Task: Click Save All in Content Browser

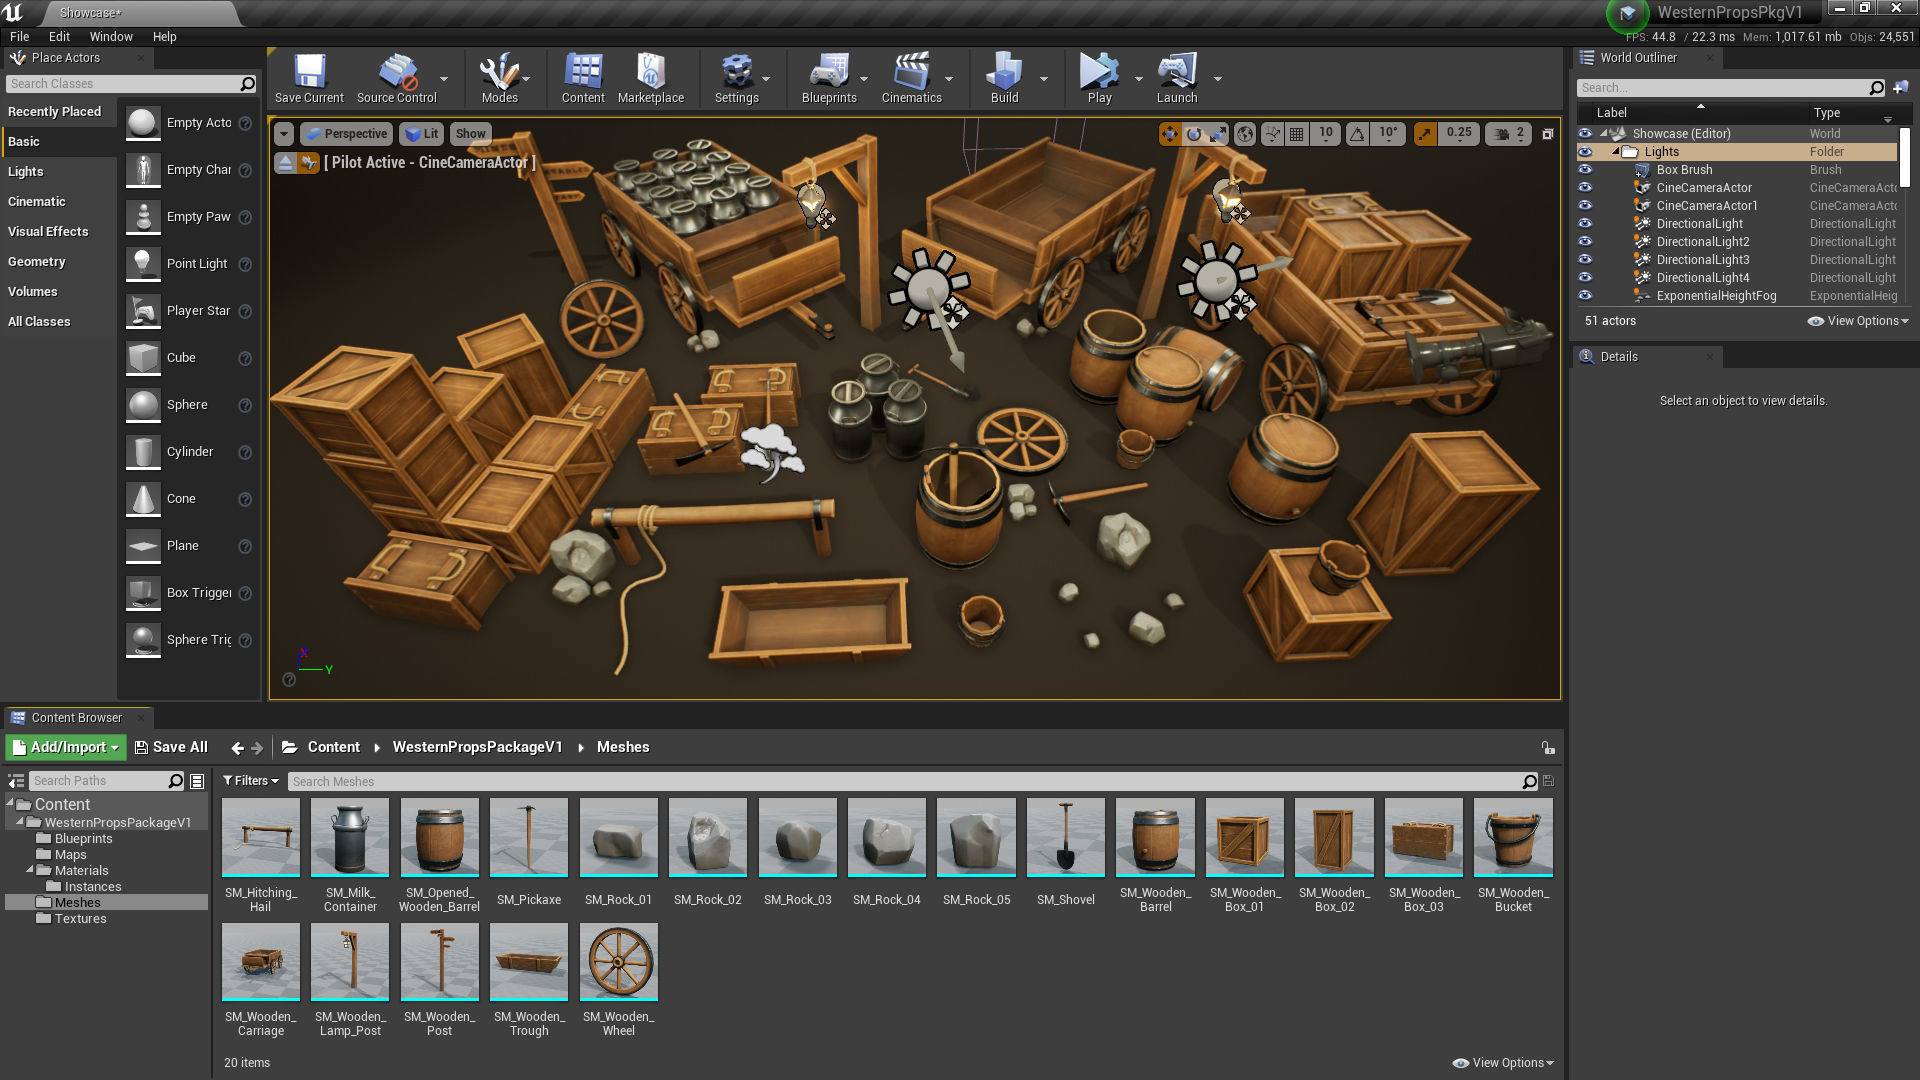Action: [171, 747]
